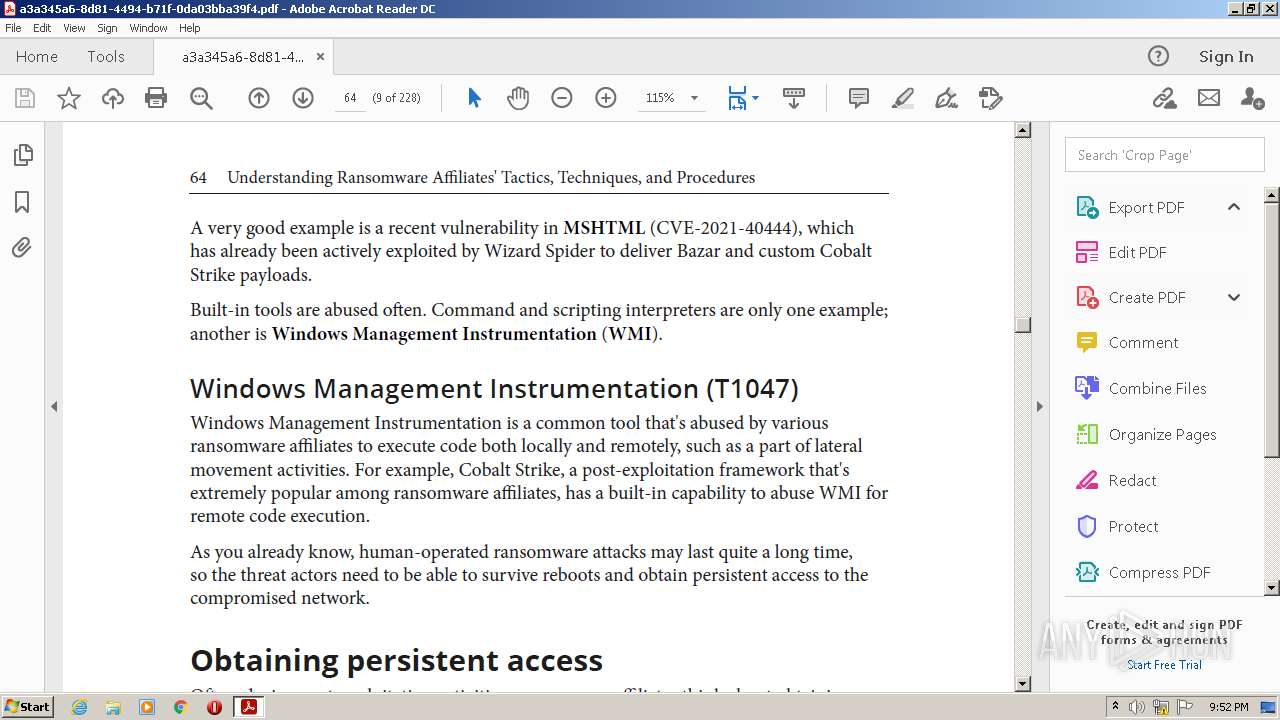Share a link to this file
The image size is (1280, 720).
point(1164,98)
